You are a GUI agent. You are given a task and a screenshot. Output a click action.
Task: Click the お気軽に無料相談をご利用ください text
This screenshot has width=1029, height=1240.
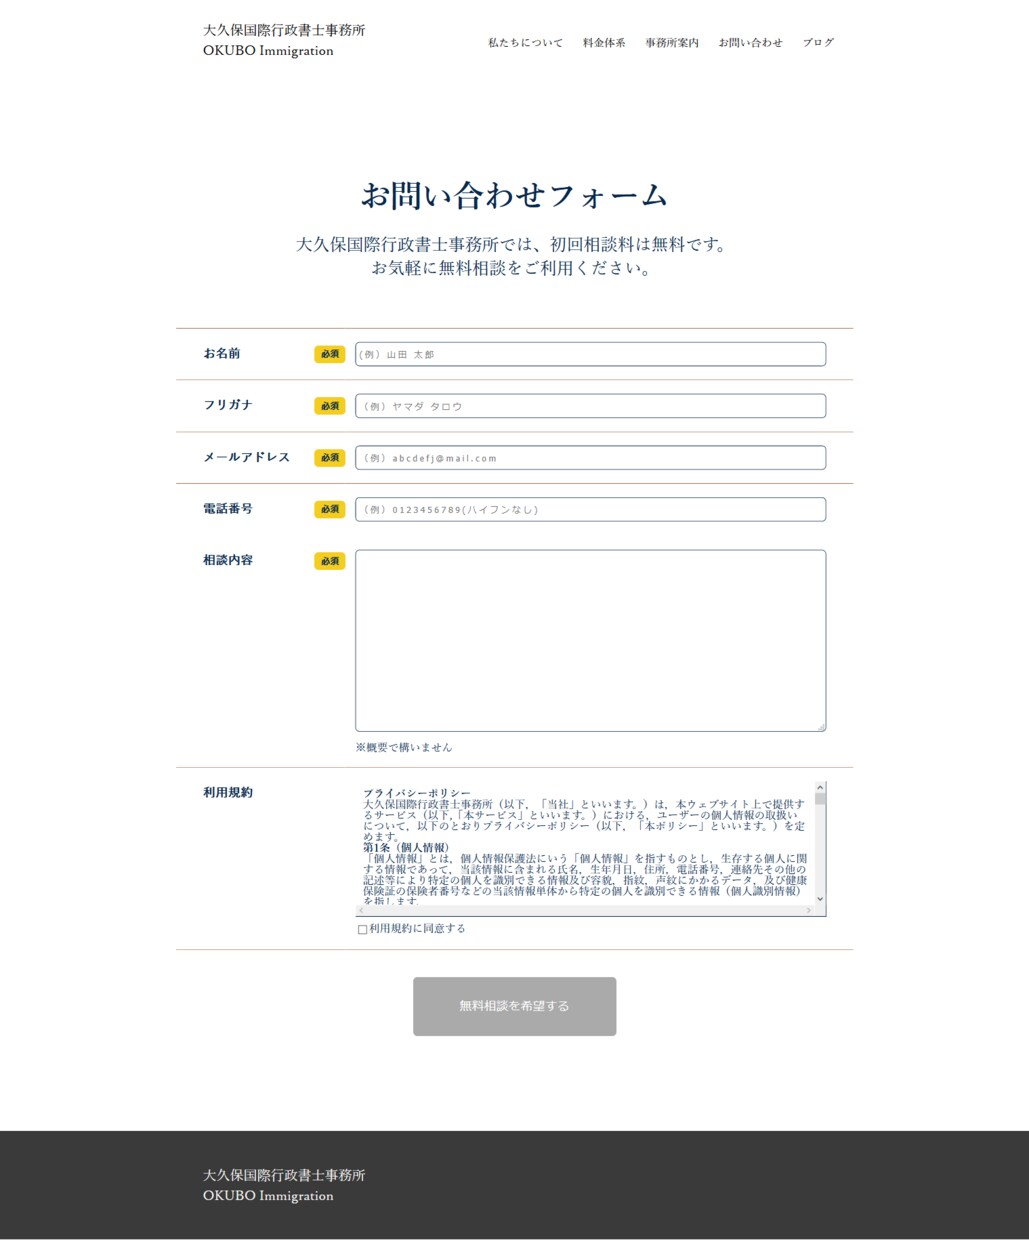pyautogui.click(x=514, y=268)
